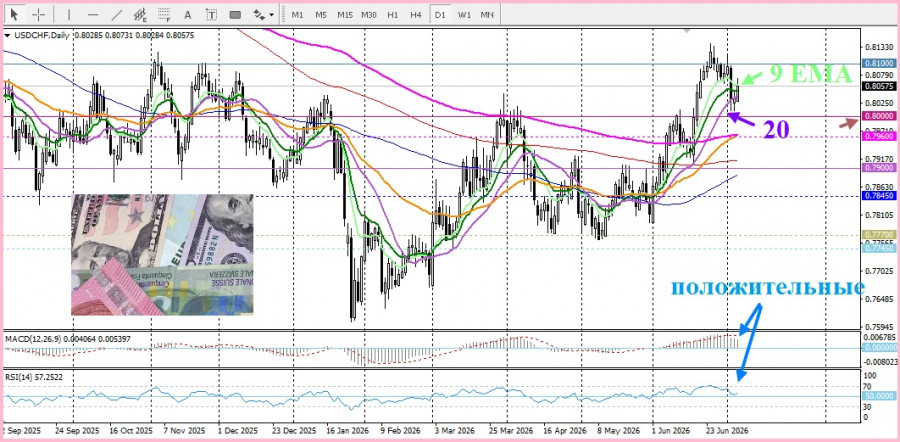Click the 16 Oct 2025 date label
The width and height of the screenshot is (900, 442).
(x=130, y=430)
